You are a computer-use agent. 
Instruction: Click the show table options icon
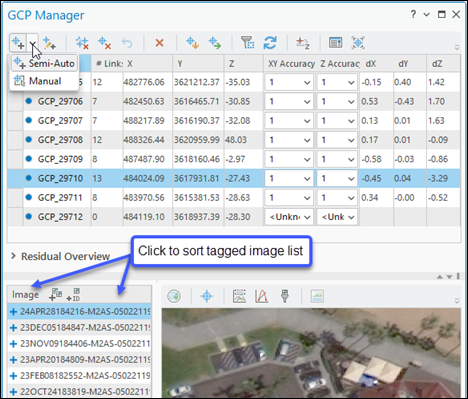[335, 43]
